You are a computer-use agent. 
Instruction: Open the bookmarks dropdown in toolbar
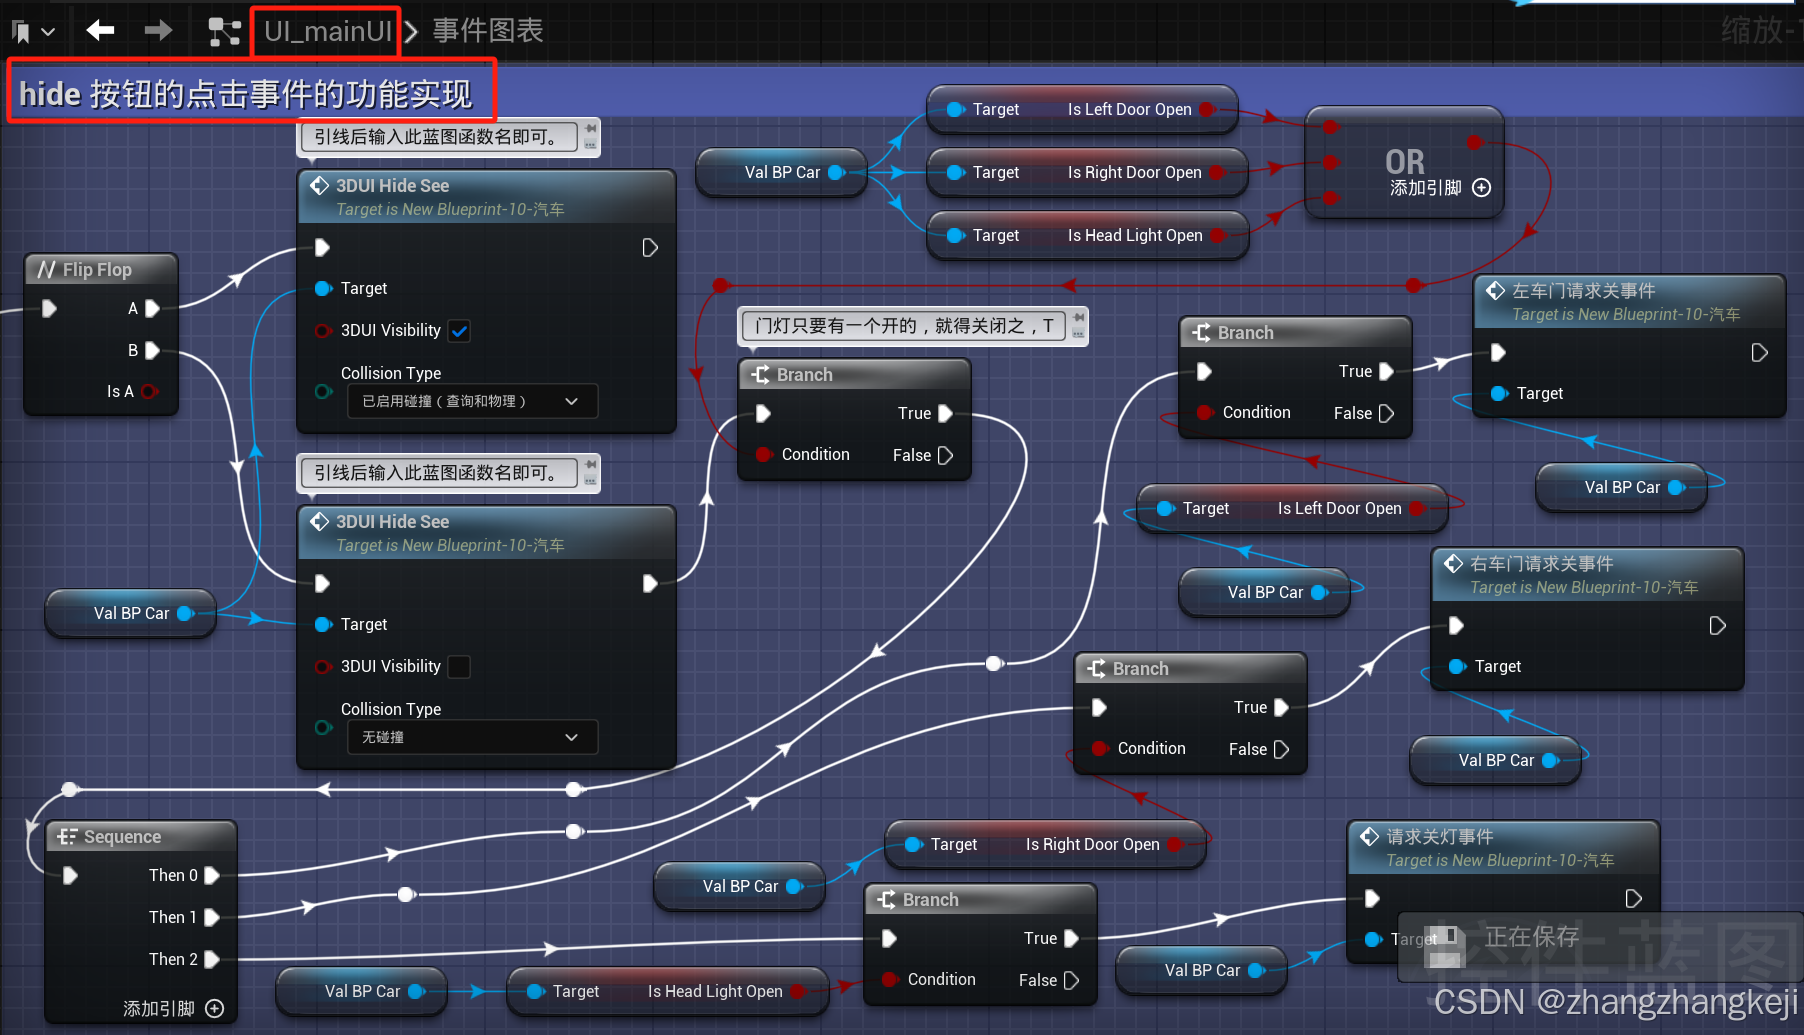coord(33,32)
